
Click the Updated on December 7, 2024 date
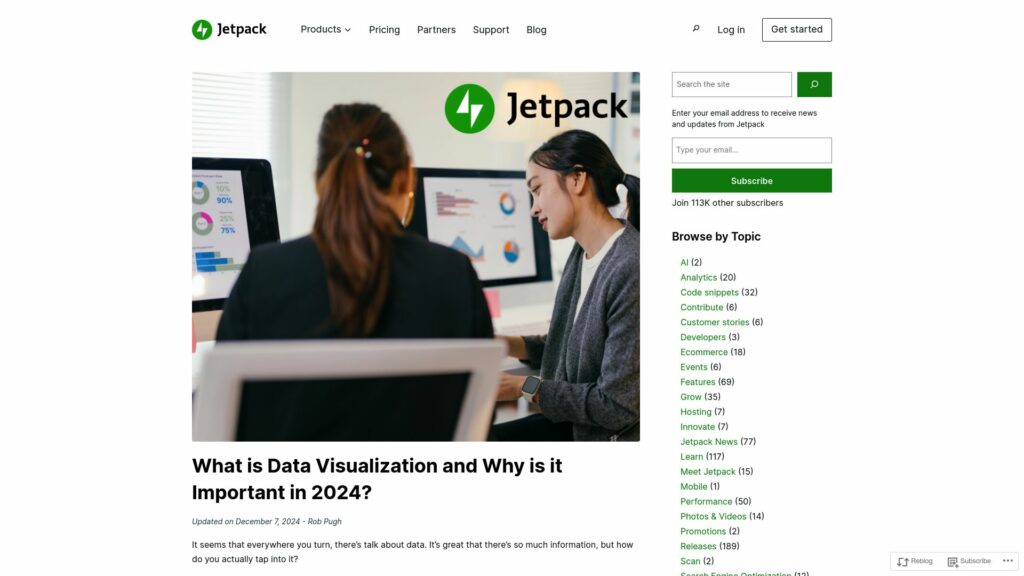[x=246, y=521]
